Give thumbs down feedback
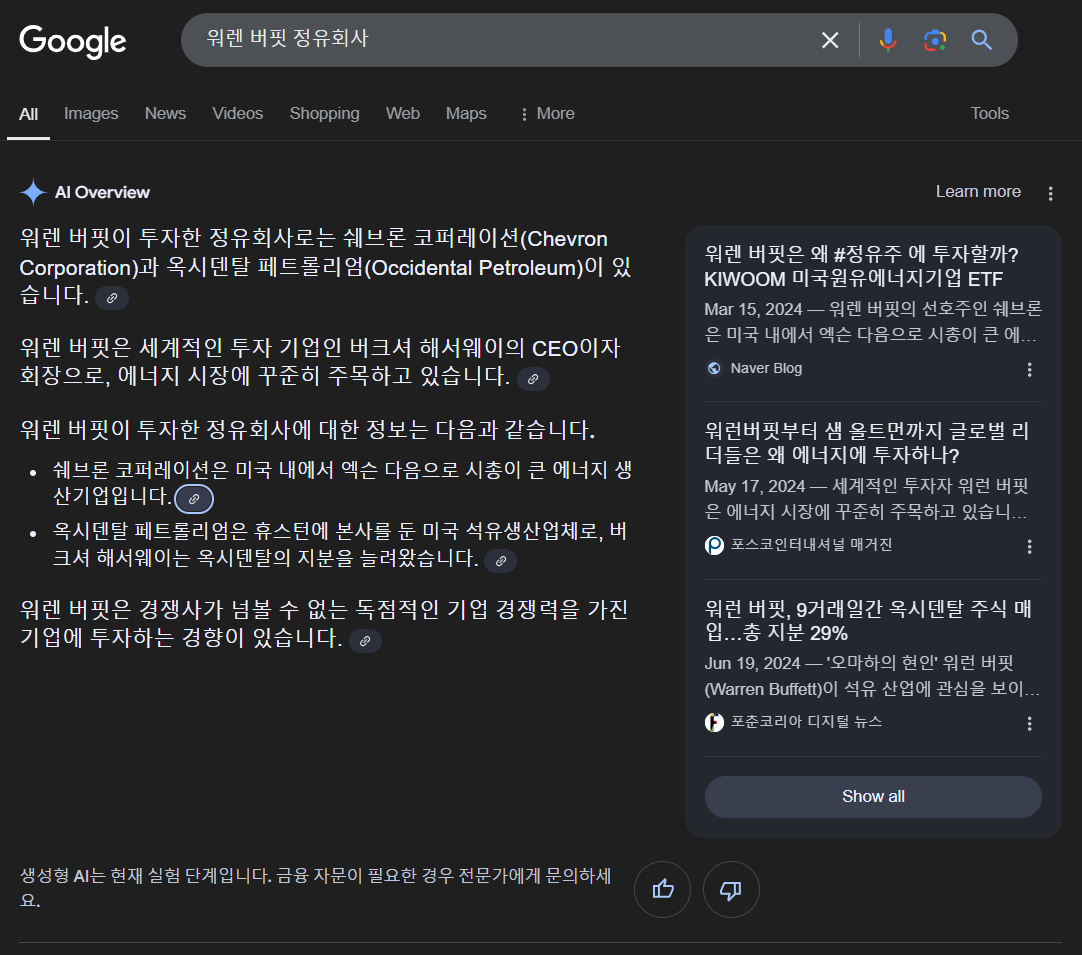1082x955 pixels. tap(731, 889)
